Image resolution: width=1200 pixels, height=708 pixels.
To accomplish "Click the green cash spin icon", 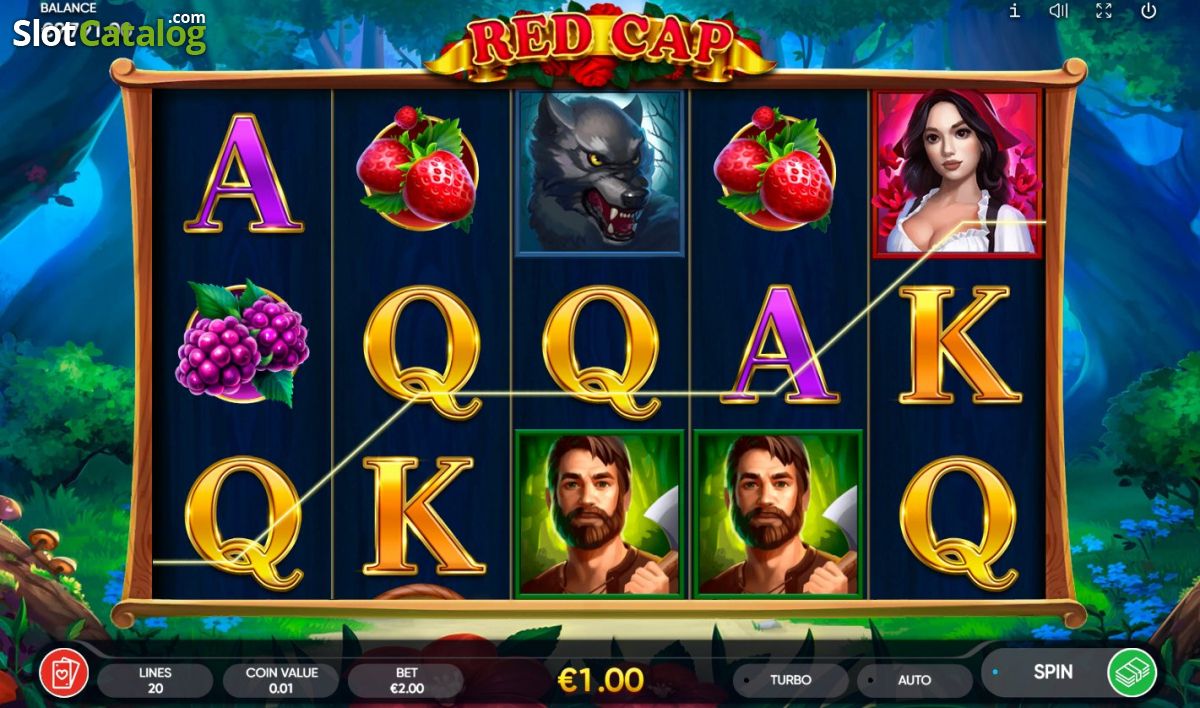I will (1132, 672).
